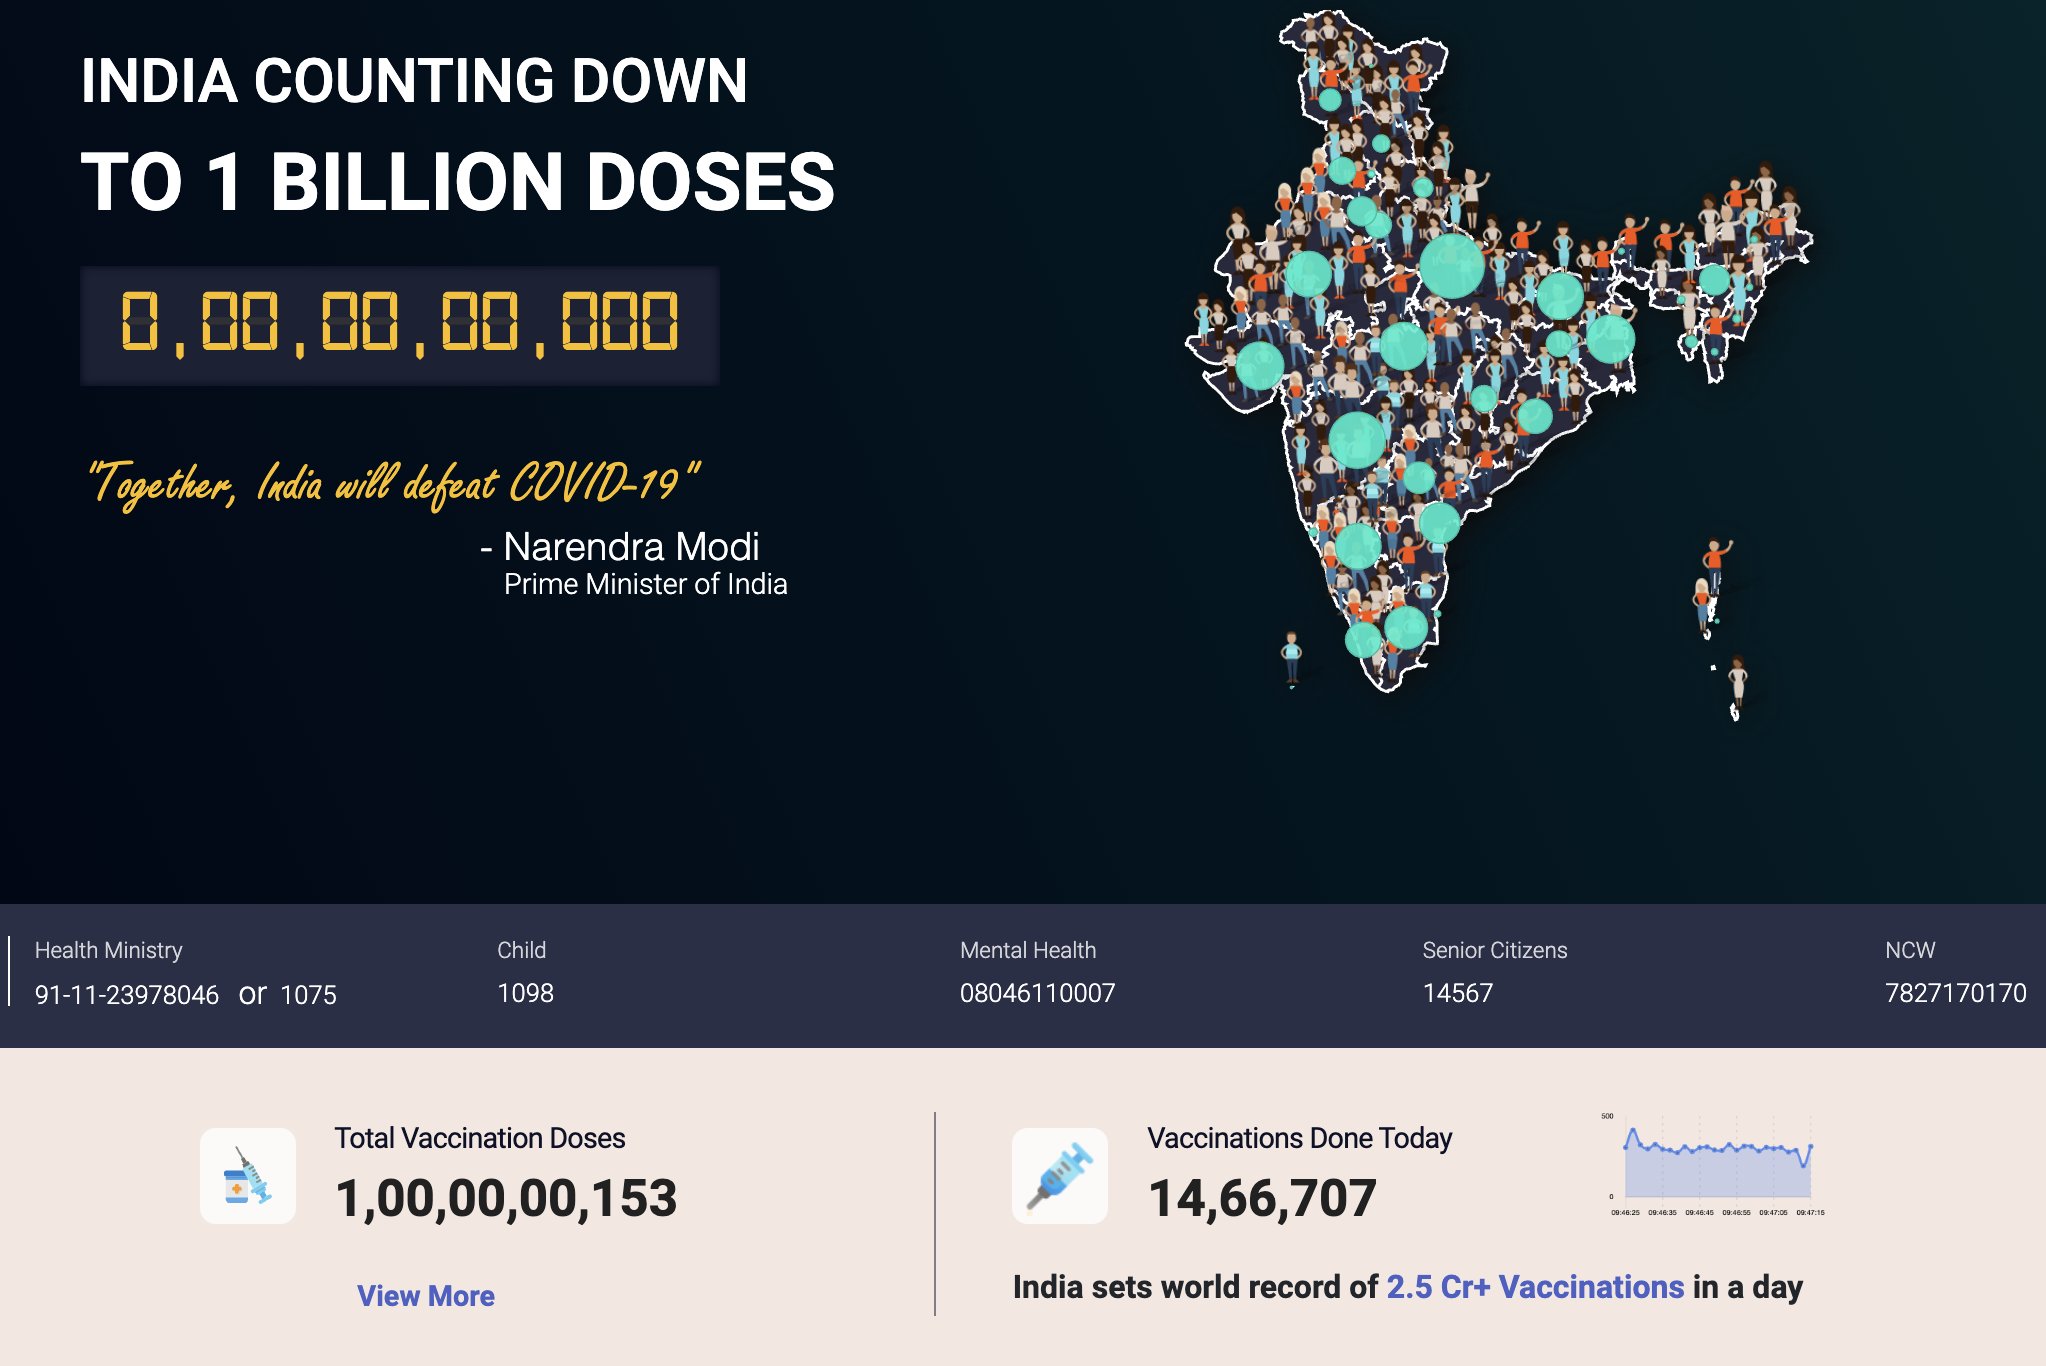
Task: Click the teal bubble in the northeast states
Action: point(1714,279)
